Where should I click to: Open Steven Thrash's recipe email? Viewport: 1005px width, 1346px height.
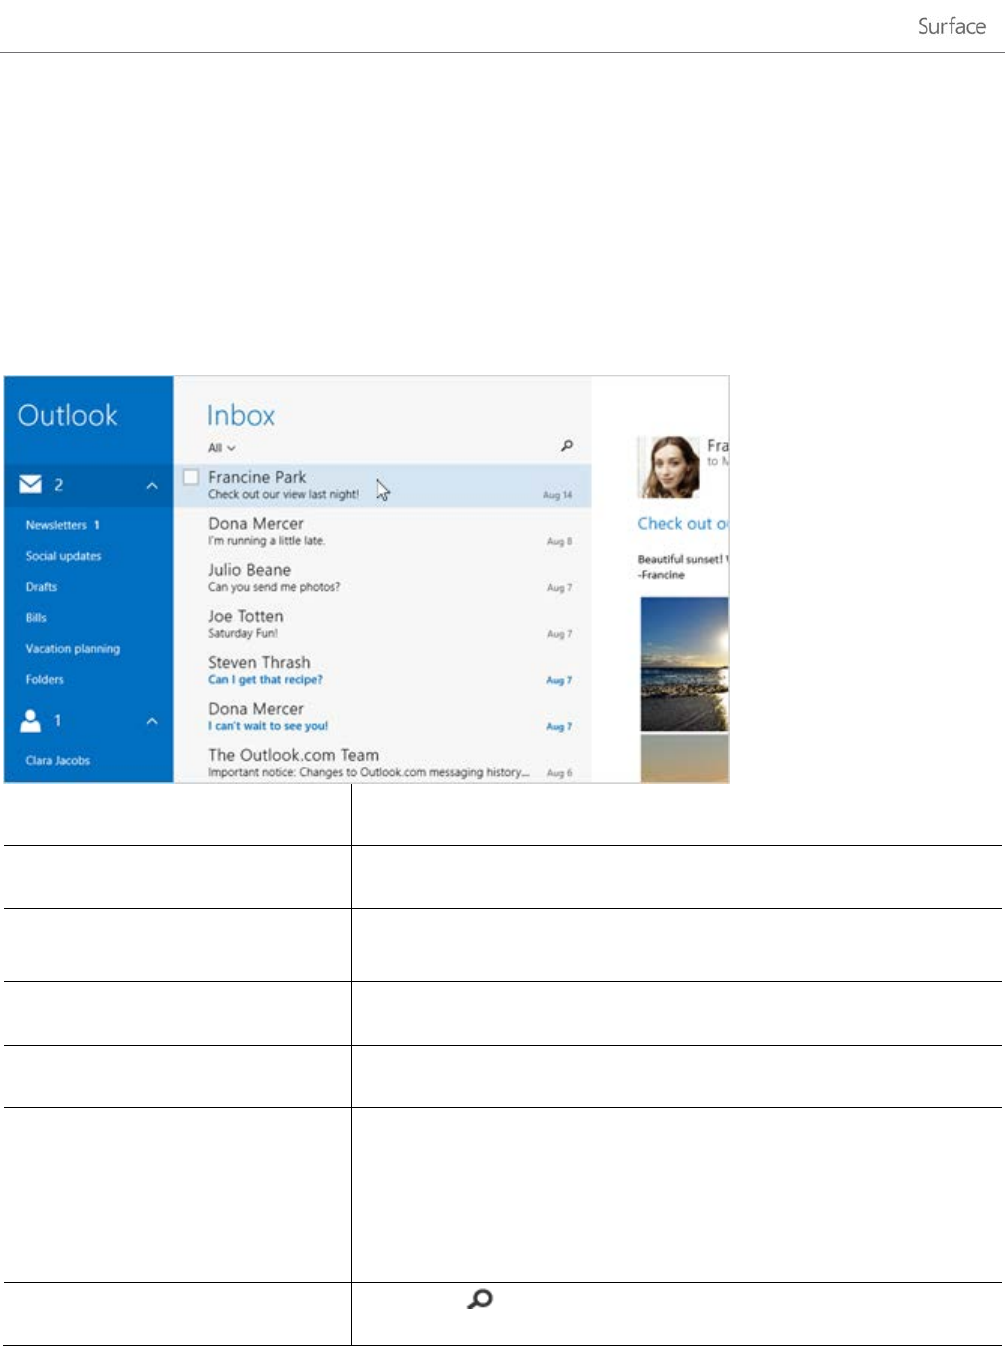[383, 670]
